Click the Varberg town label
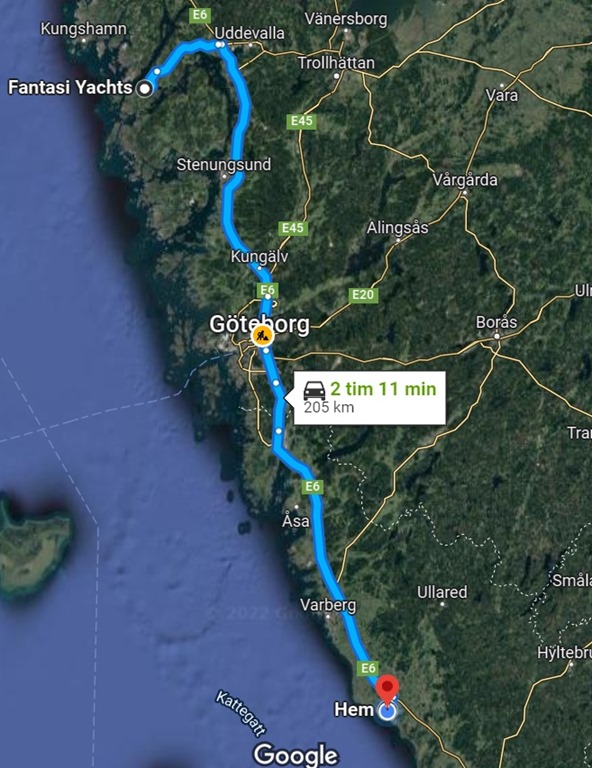Viewport: 592px width, 768px height. [x=328, y=605]
